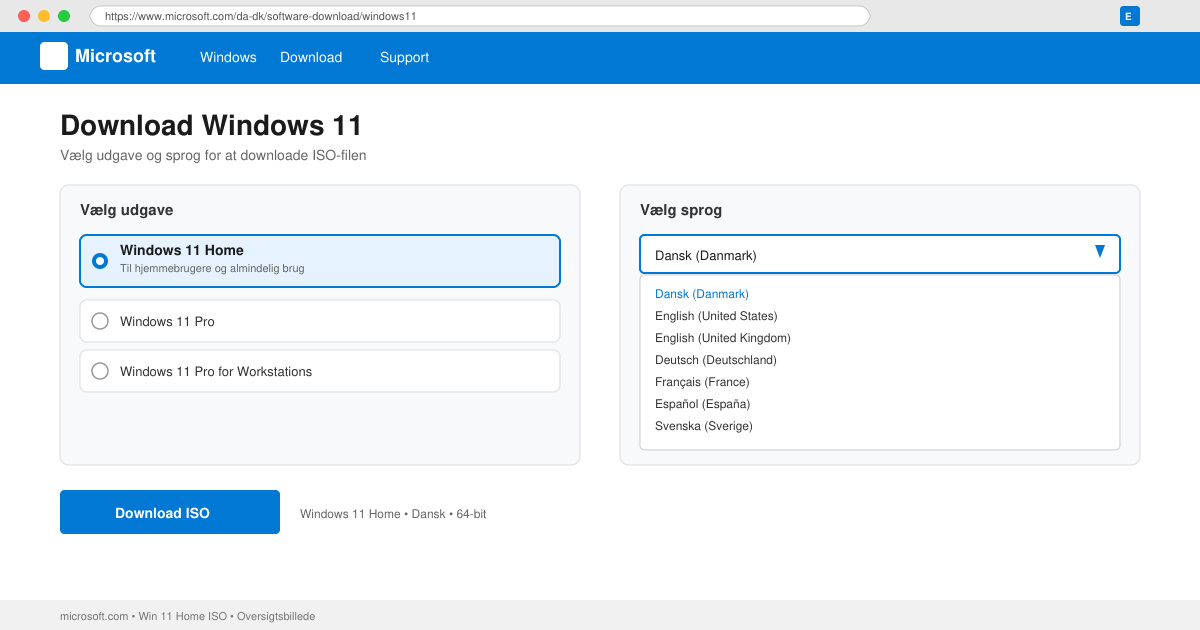This screenshot has width=1200, height=630.
Task: Select Deutsch (Deutschland) language option
Action: click(x=716, y=360)
